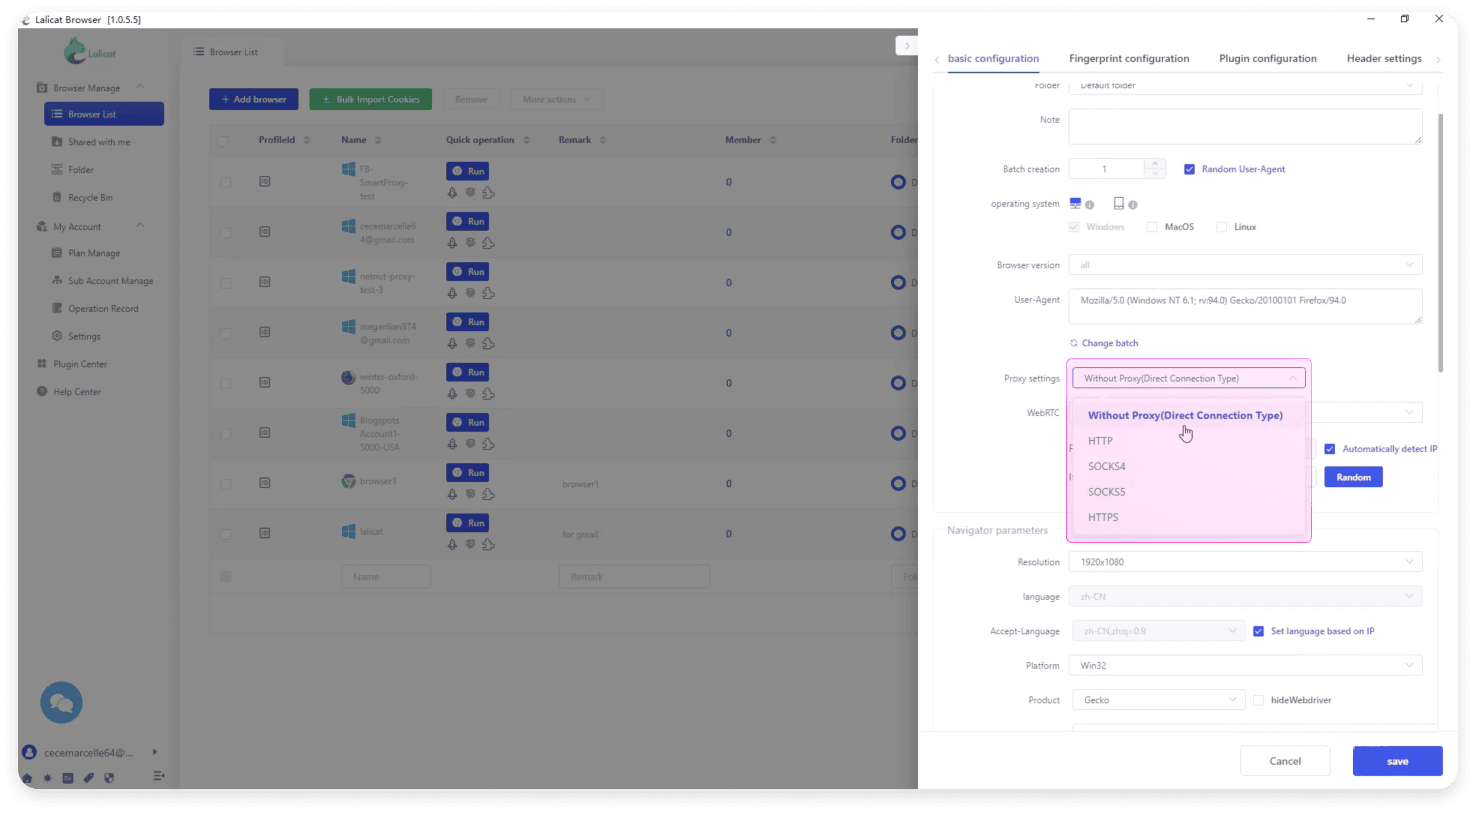Open the Platform Win32 dropdown

[x=1245, y=665]
